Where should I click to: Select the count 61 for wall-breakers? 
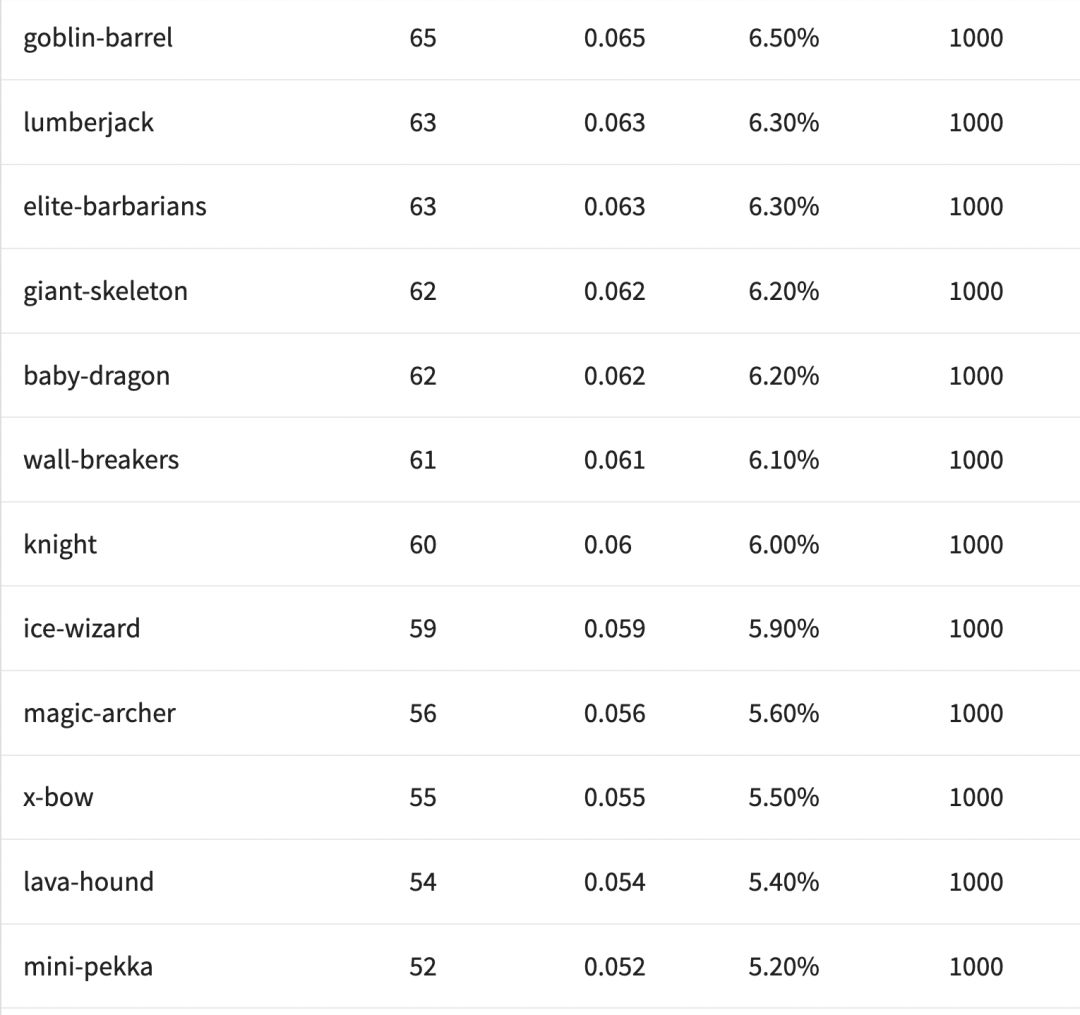(423, 460)
